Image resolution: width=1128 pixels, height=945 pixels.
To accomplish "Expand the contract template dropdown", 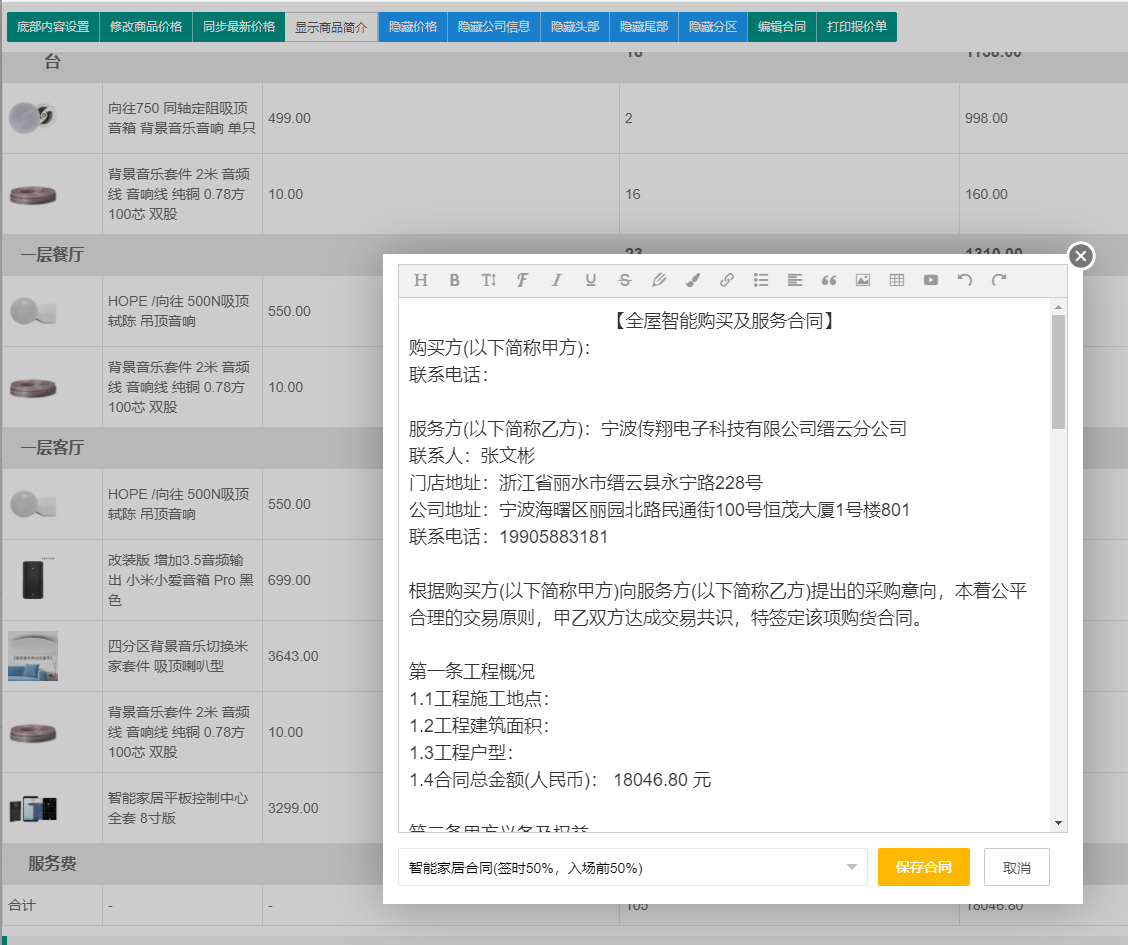I will [632, 867].
